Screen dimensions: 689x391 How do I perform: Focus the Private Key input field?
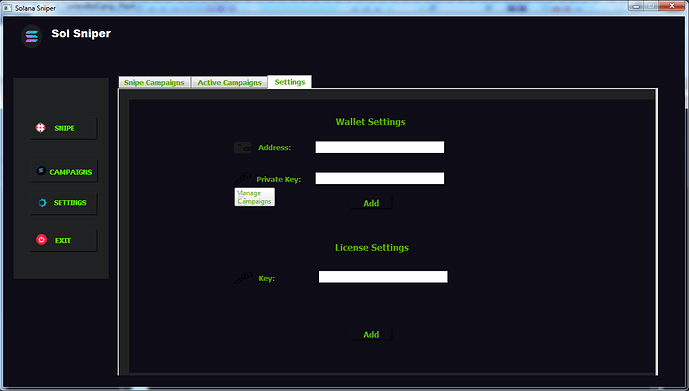click(x=380, y=178)
